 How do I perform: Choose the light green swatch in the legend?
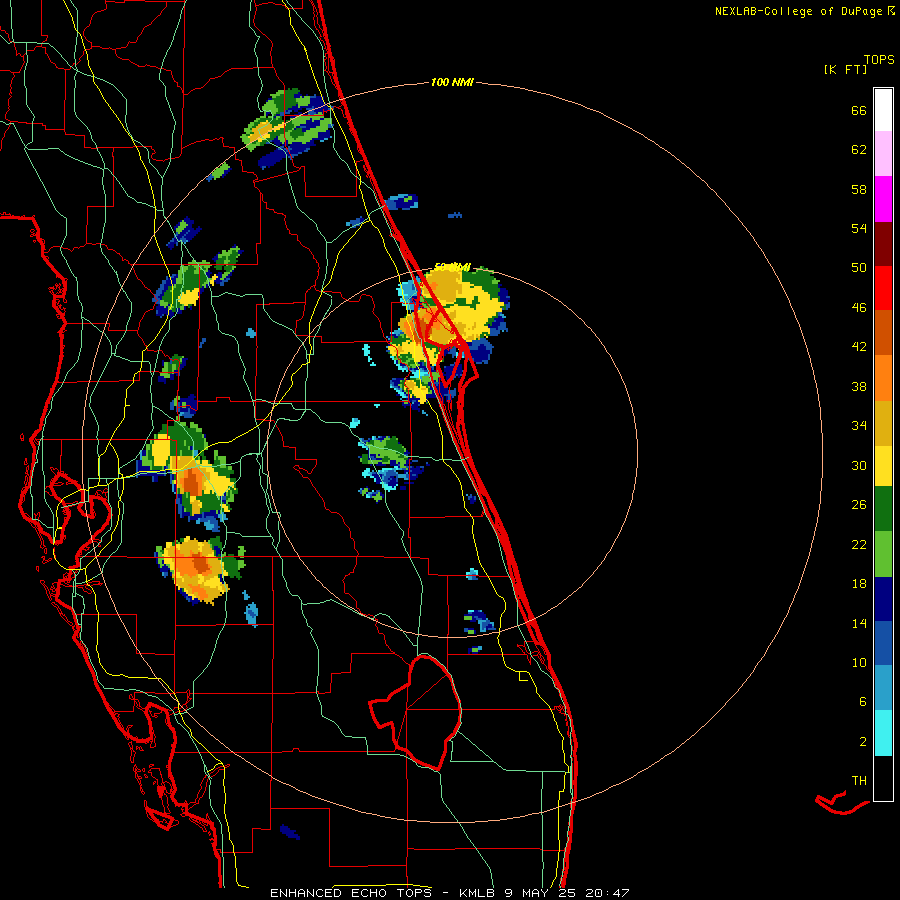tap(883, 554)
